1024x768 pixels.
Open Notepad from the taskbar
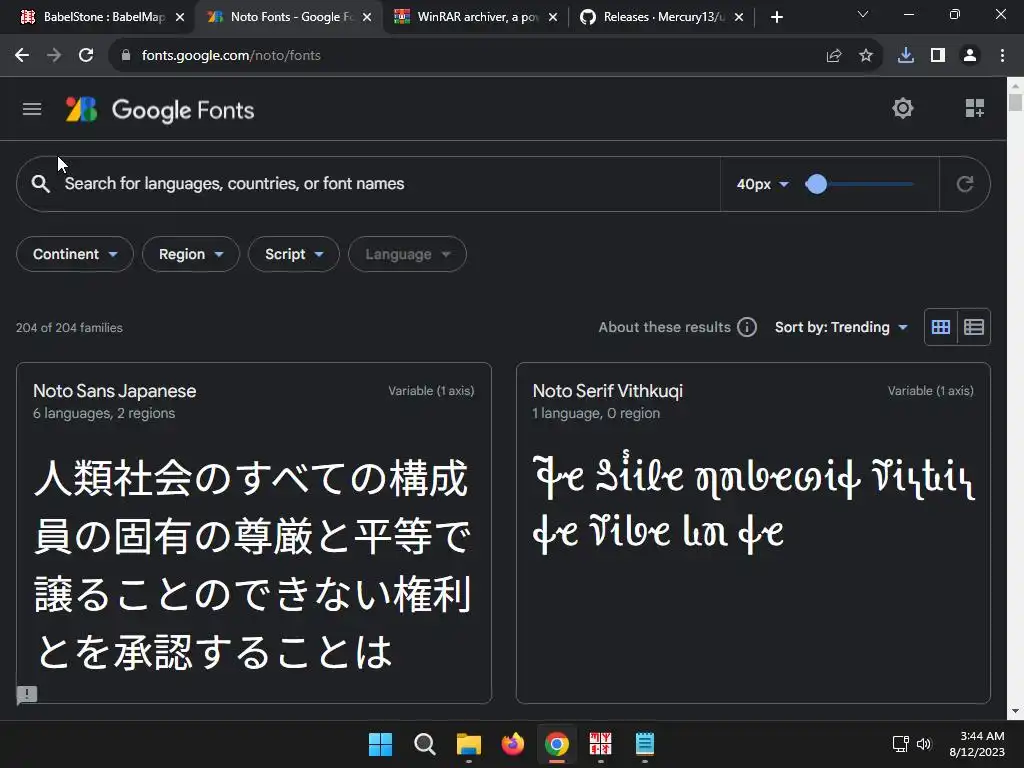coord(645,744)
